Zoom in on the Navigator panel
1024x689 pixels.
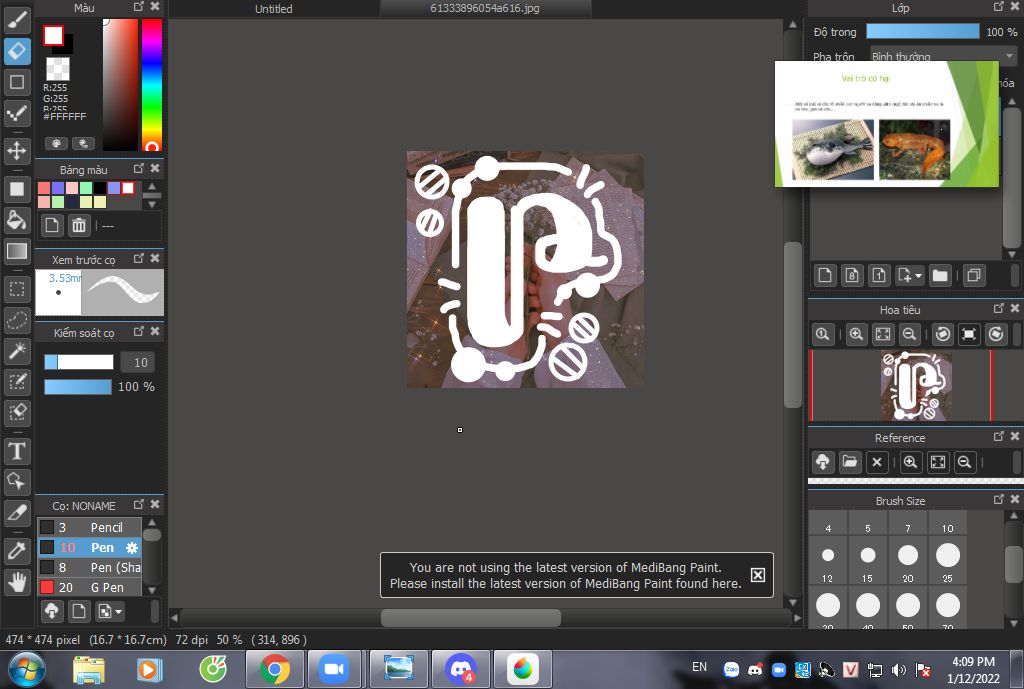pos(856,334)
